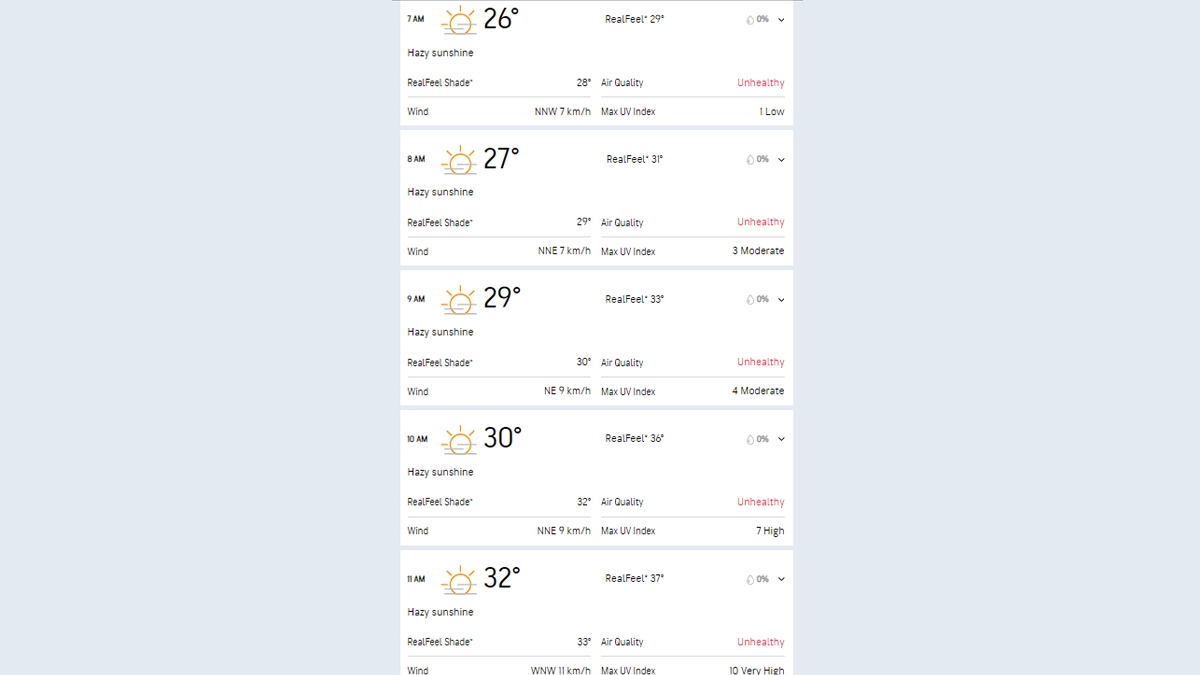Collapse the 10 AM forecast card chevron
The width and height of the screenshot is (1200, 675).
(x=781, y=440)
